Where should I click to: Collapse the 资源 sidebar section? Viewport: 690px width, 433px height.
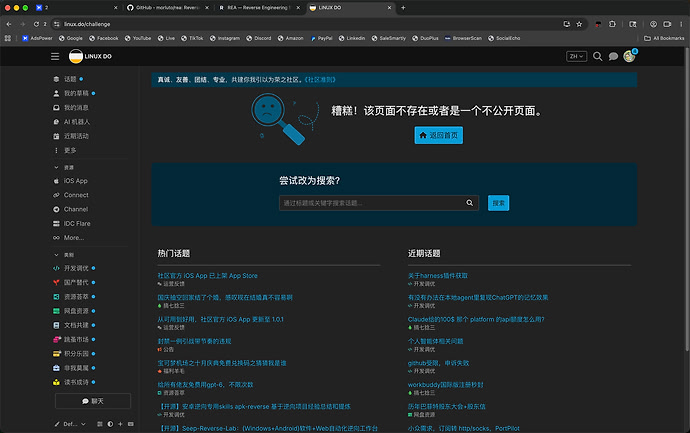pos(64,167)
